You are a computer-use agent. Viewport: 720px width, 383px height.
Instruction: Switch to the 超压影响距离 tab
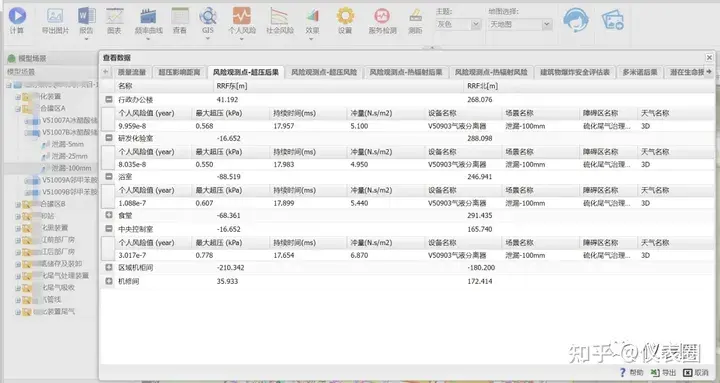click(179, 72)
